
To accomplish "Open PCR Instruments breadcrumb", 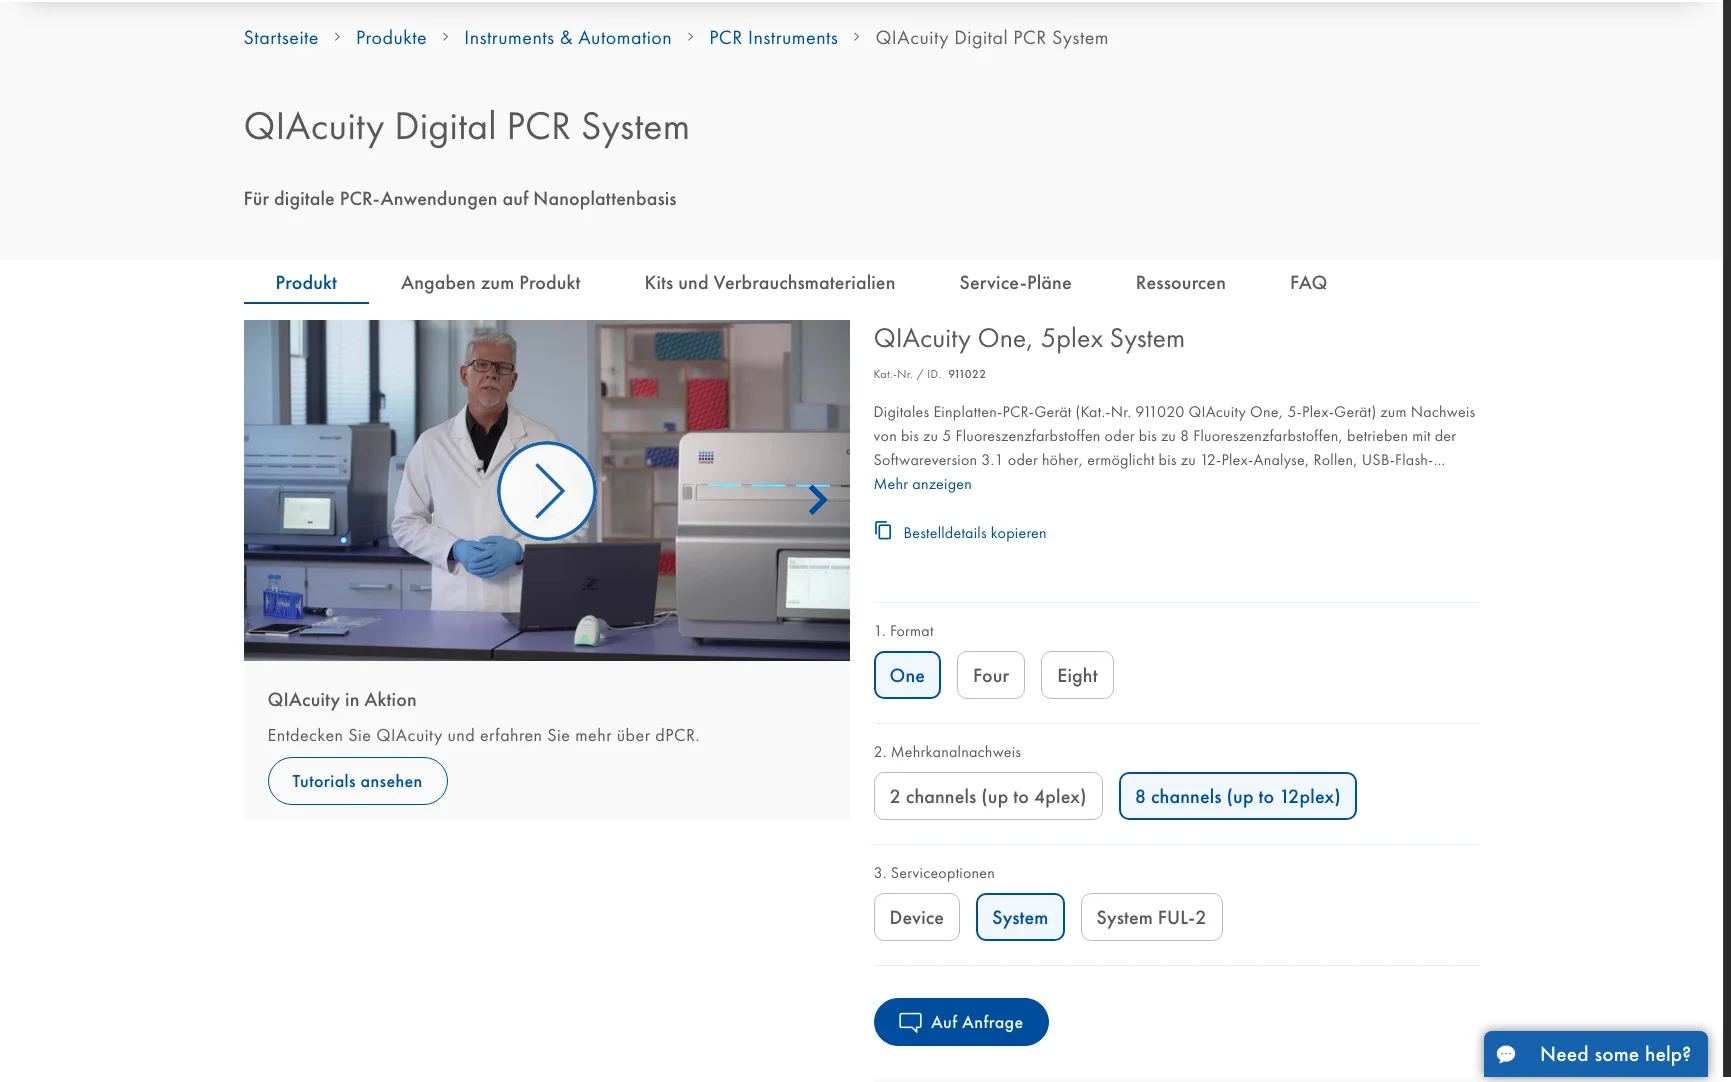I will (x=774, y=38).
